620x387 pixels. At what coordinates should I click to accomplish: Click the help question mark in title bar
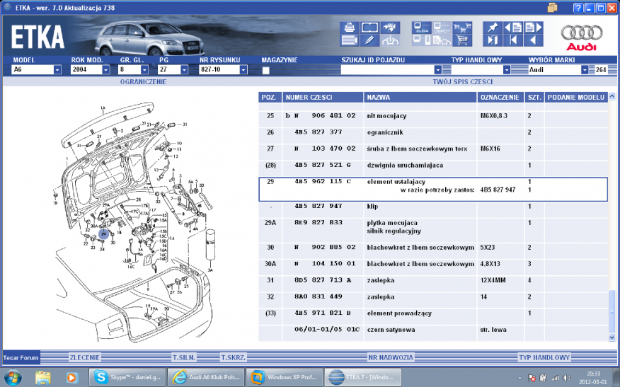click(578, 8)
